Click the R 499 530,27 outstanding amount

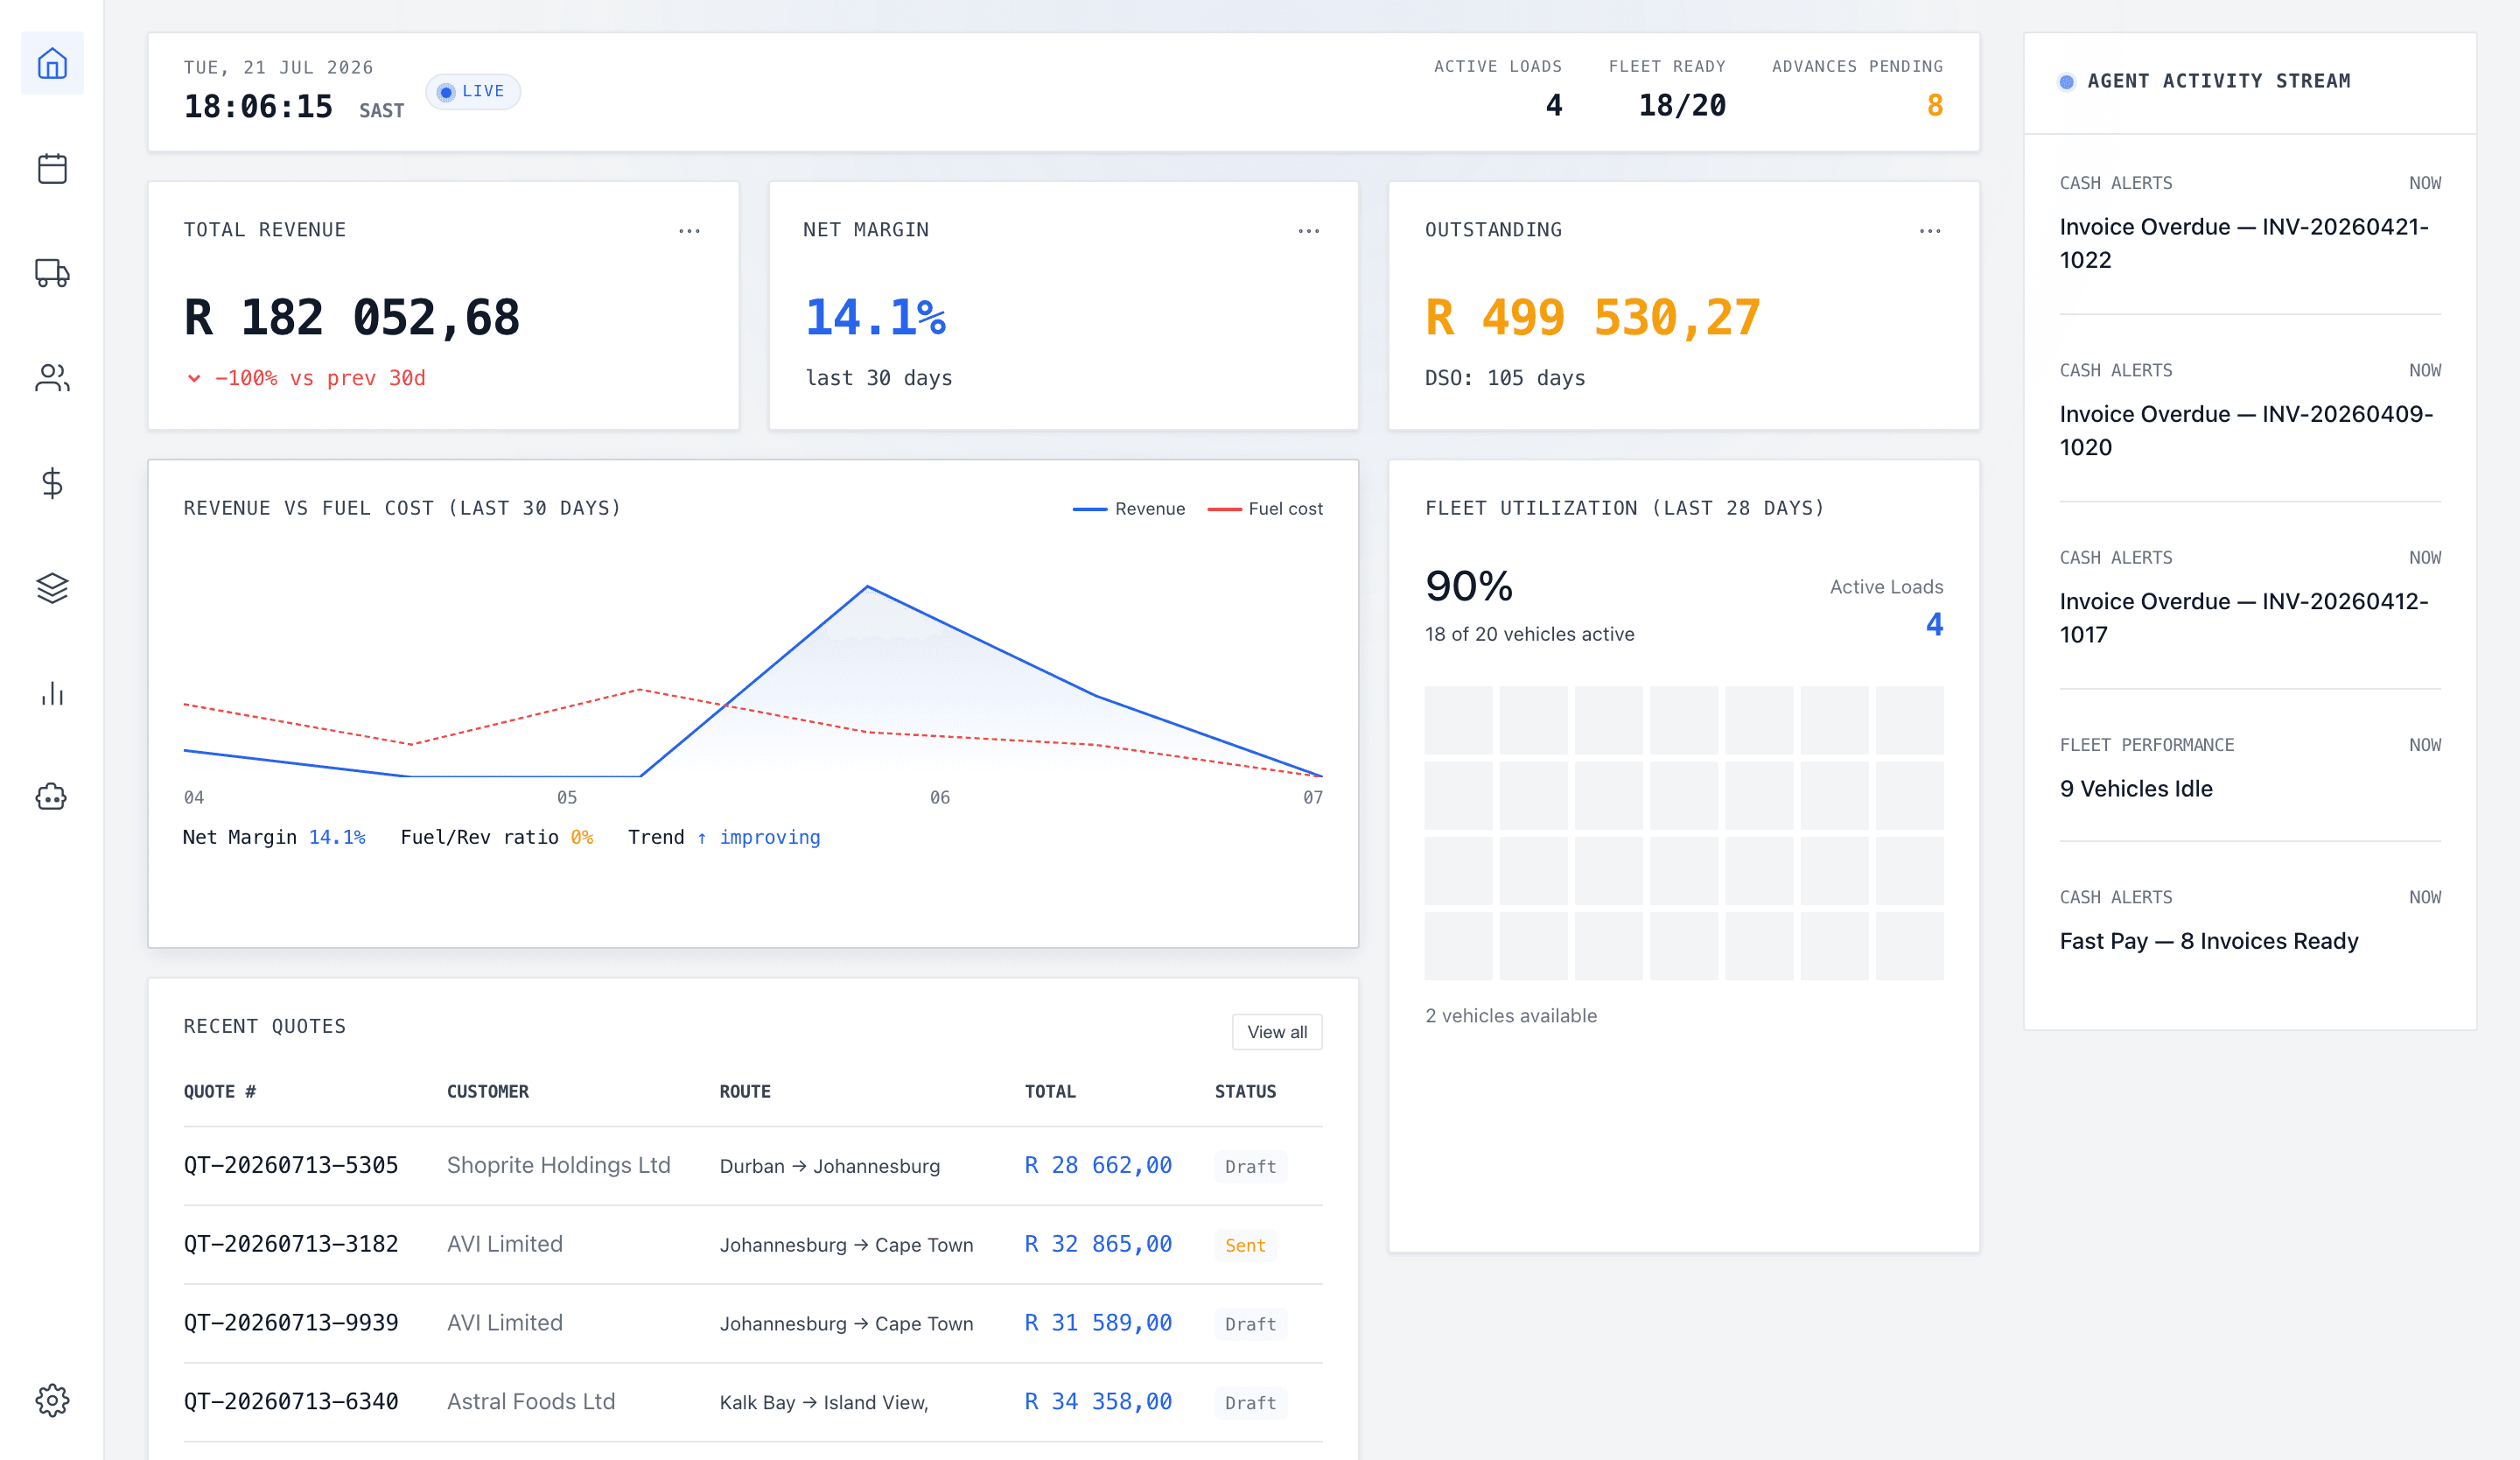coord(1593,318)
